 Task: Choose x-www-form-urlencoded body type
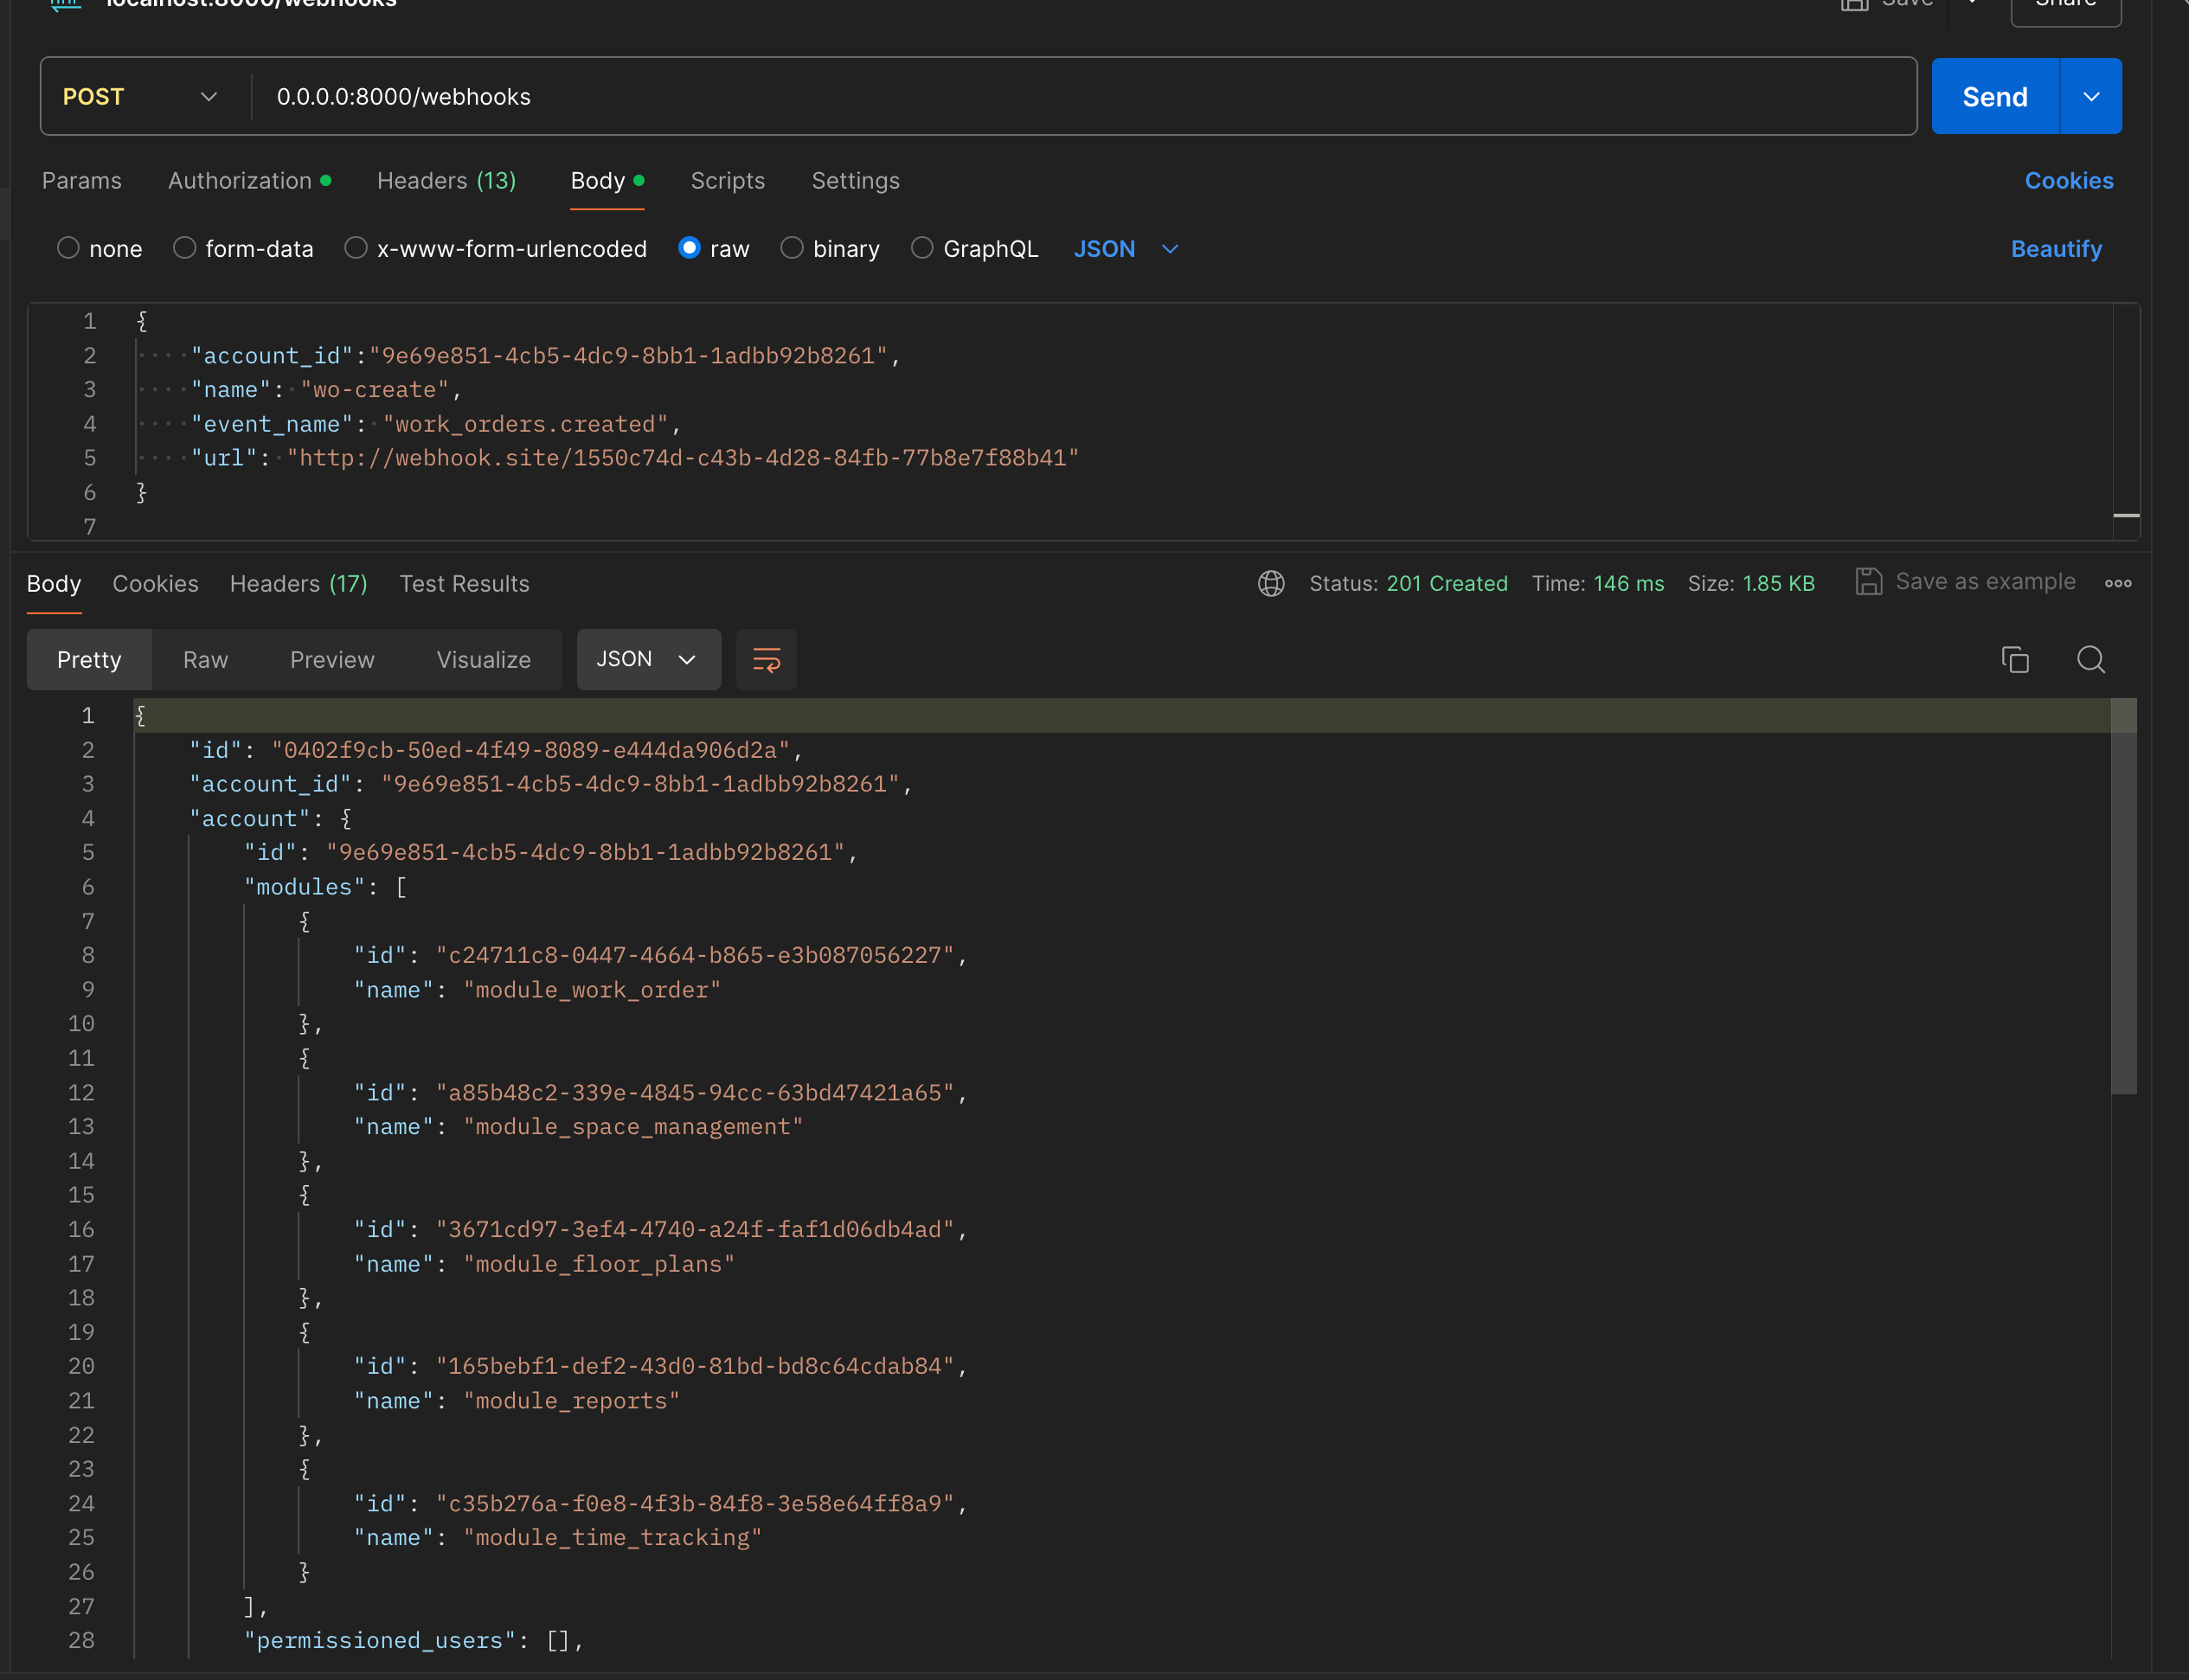point(355,248)
